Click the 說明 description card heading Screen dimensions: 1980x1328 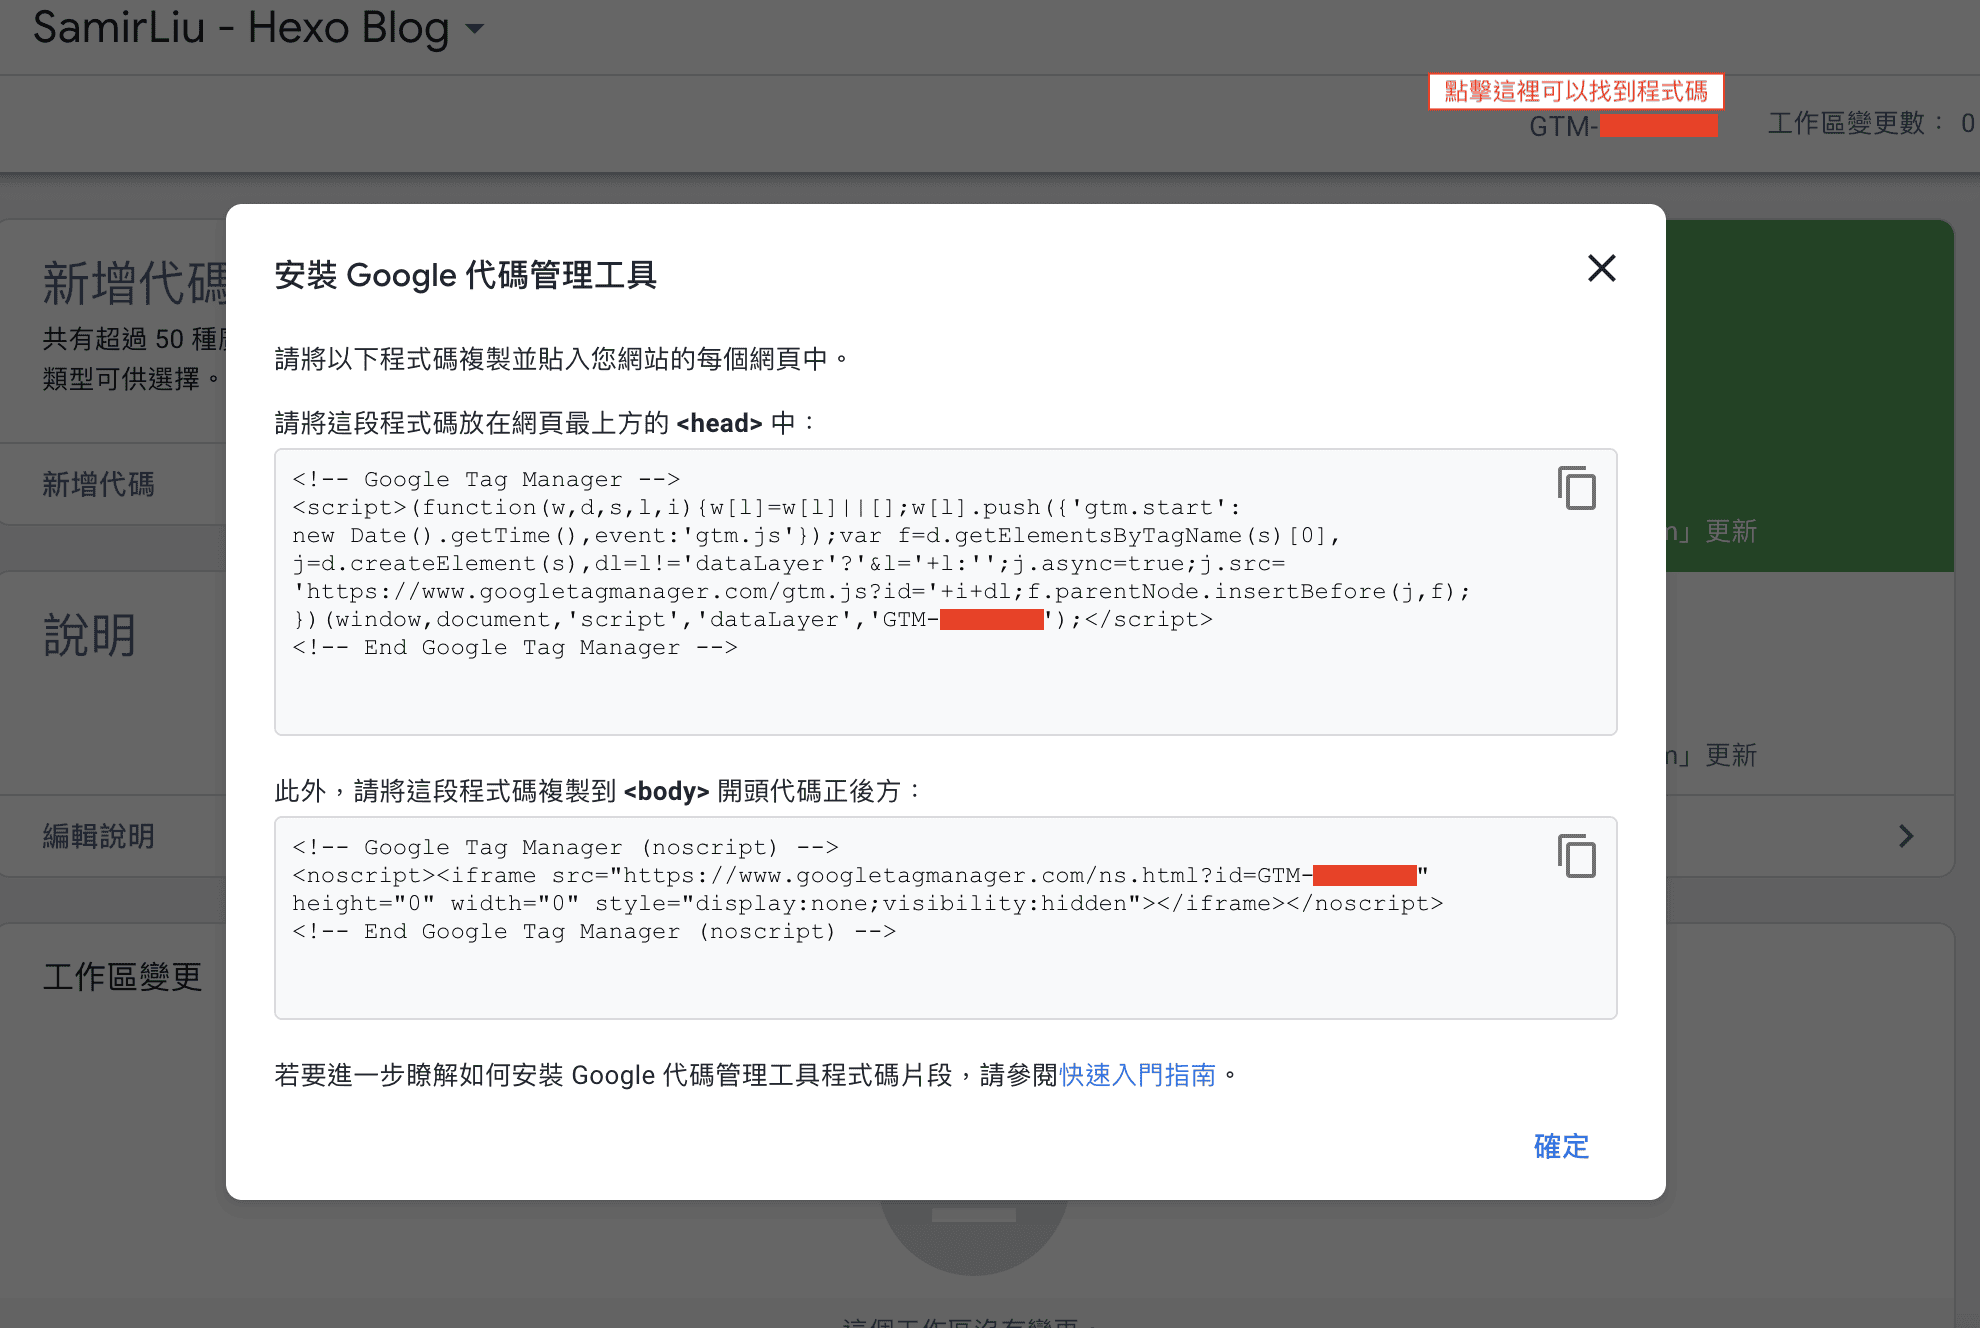click(x=90, y=635)
